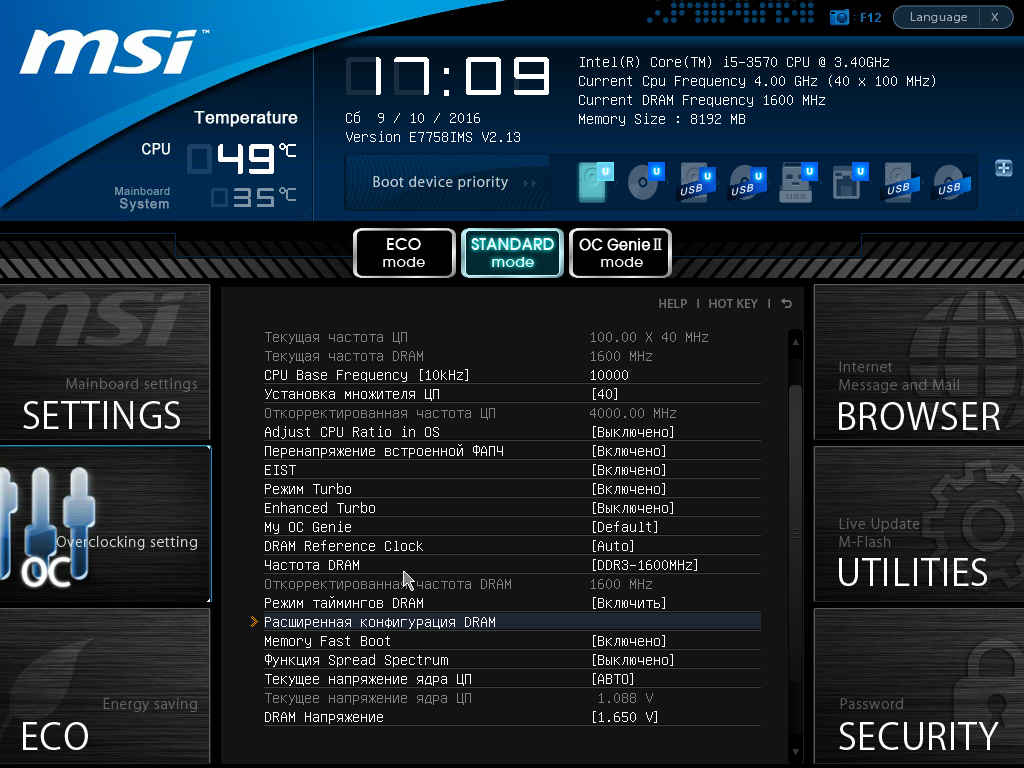Screen dimensions: 1024x768
Task: Click System temperature reading 35°C
Action: (x=253, y=197)
